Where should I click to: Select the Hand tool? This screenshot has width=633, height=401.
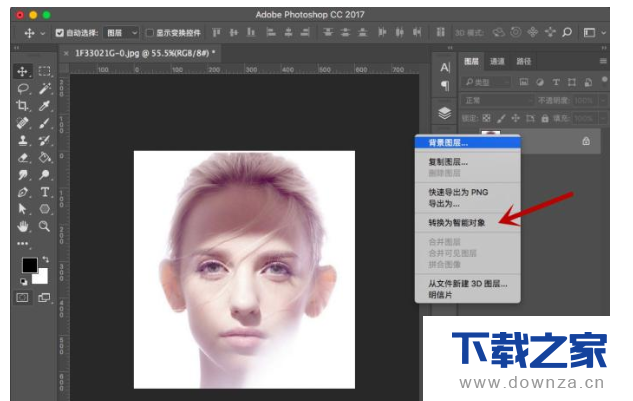(23, 226)
